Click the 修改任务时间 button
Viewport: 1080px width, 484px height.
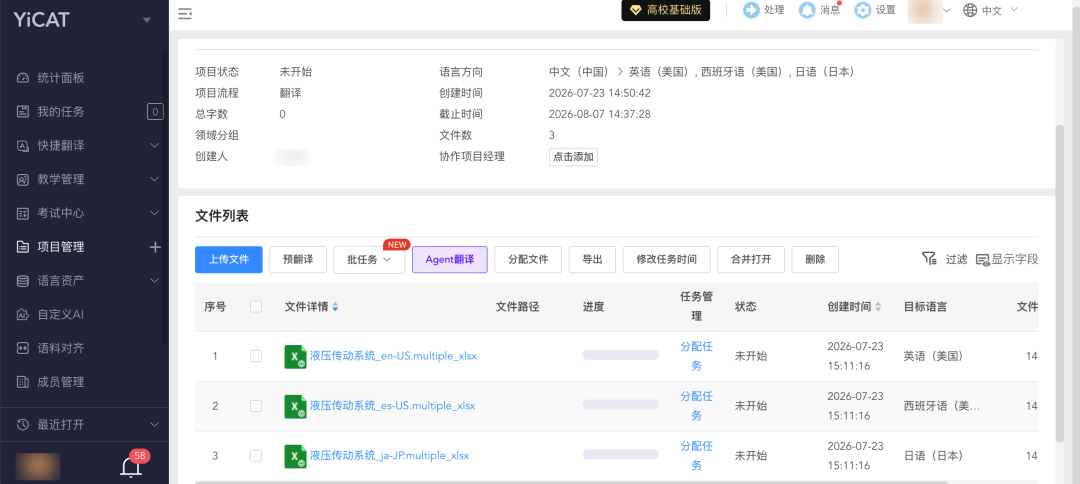click(x=667, y=260)
